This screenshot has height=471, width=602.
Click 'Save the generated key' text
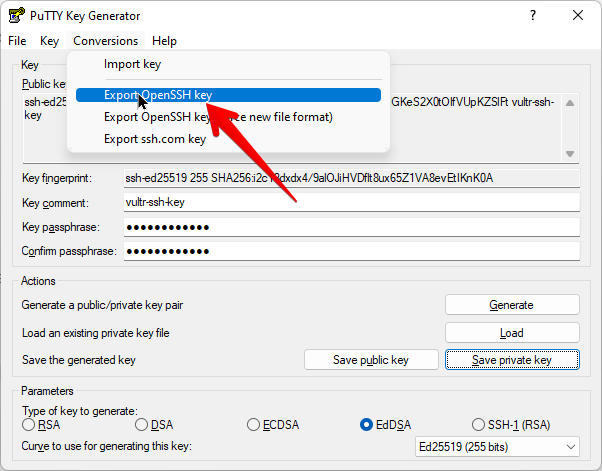(79, 360)
